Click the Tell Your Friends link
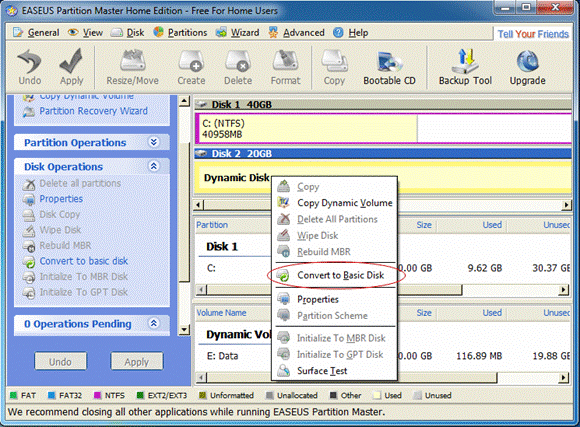The width and height of the screenshot is (580, 427). coord(533,34)
